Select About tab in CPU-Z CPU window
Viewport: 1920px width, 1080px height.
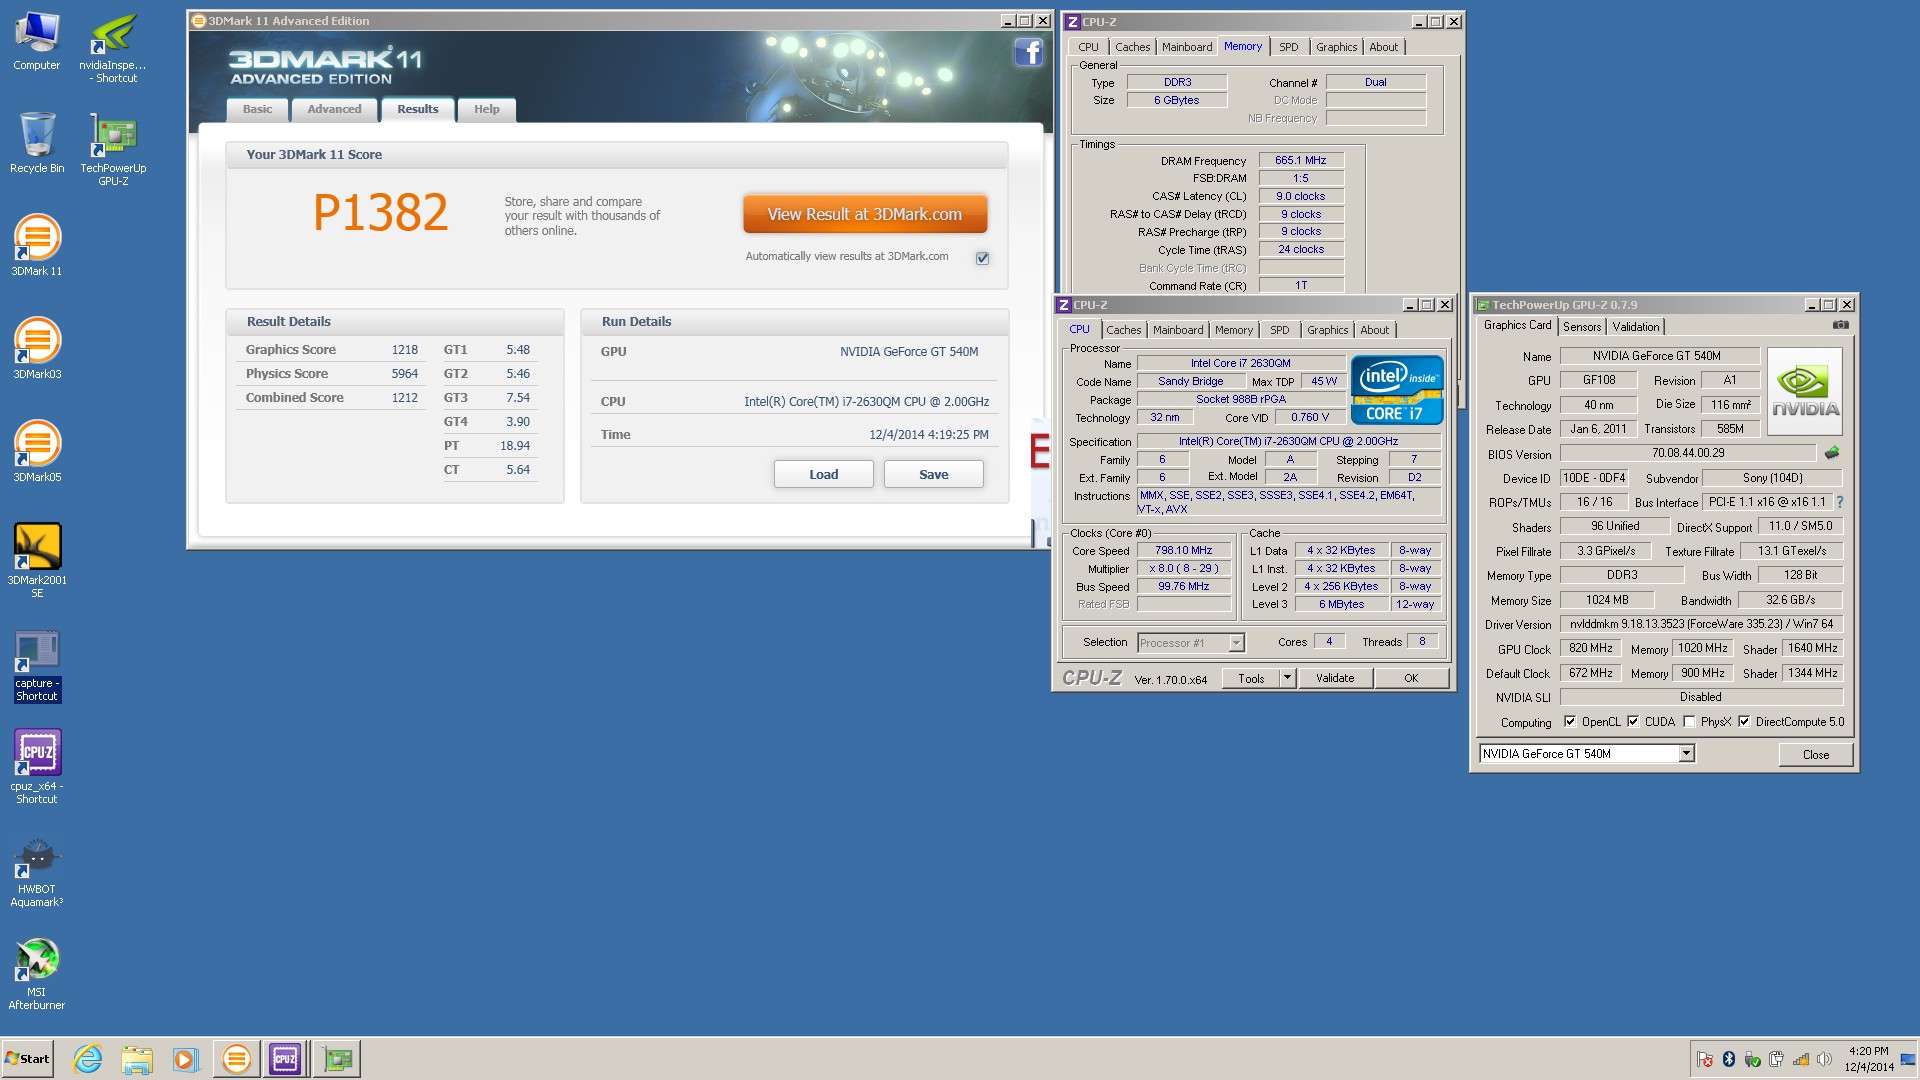coord(1374,330)
